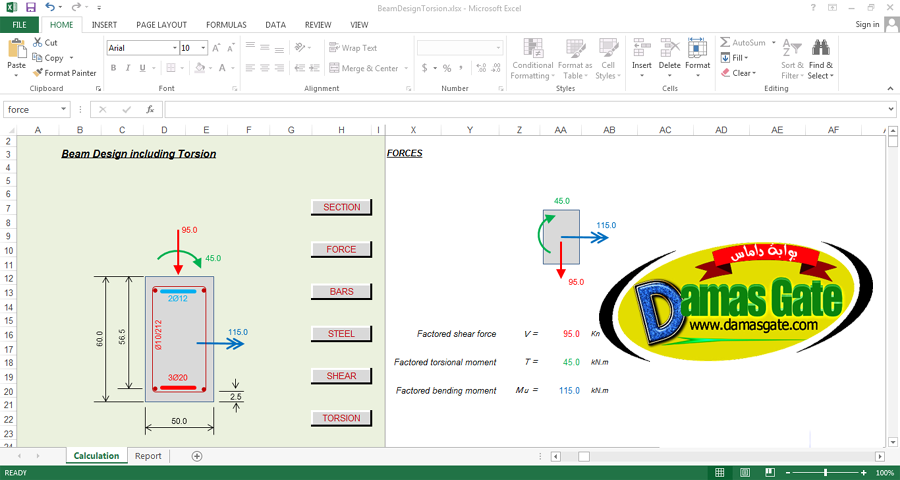
Task: Switch to the FORMULAS tab
Action: [x=226, y=25]
